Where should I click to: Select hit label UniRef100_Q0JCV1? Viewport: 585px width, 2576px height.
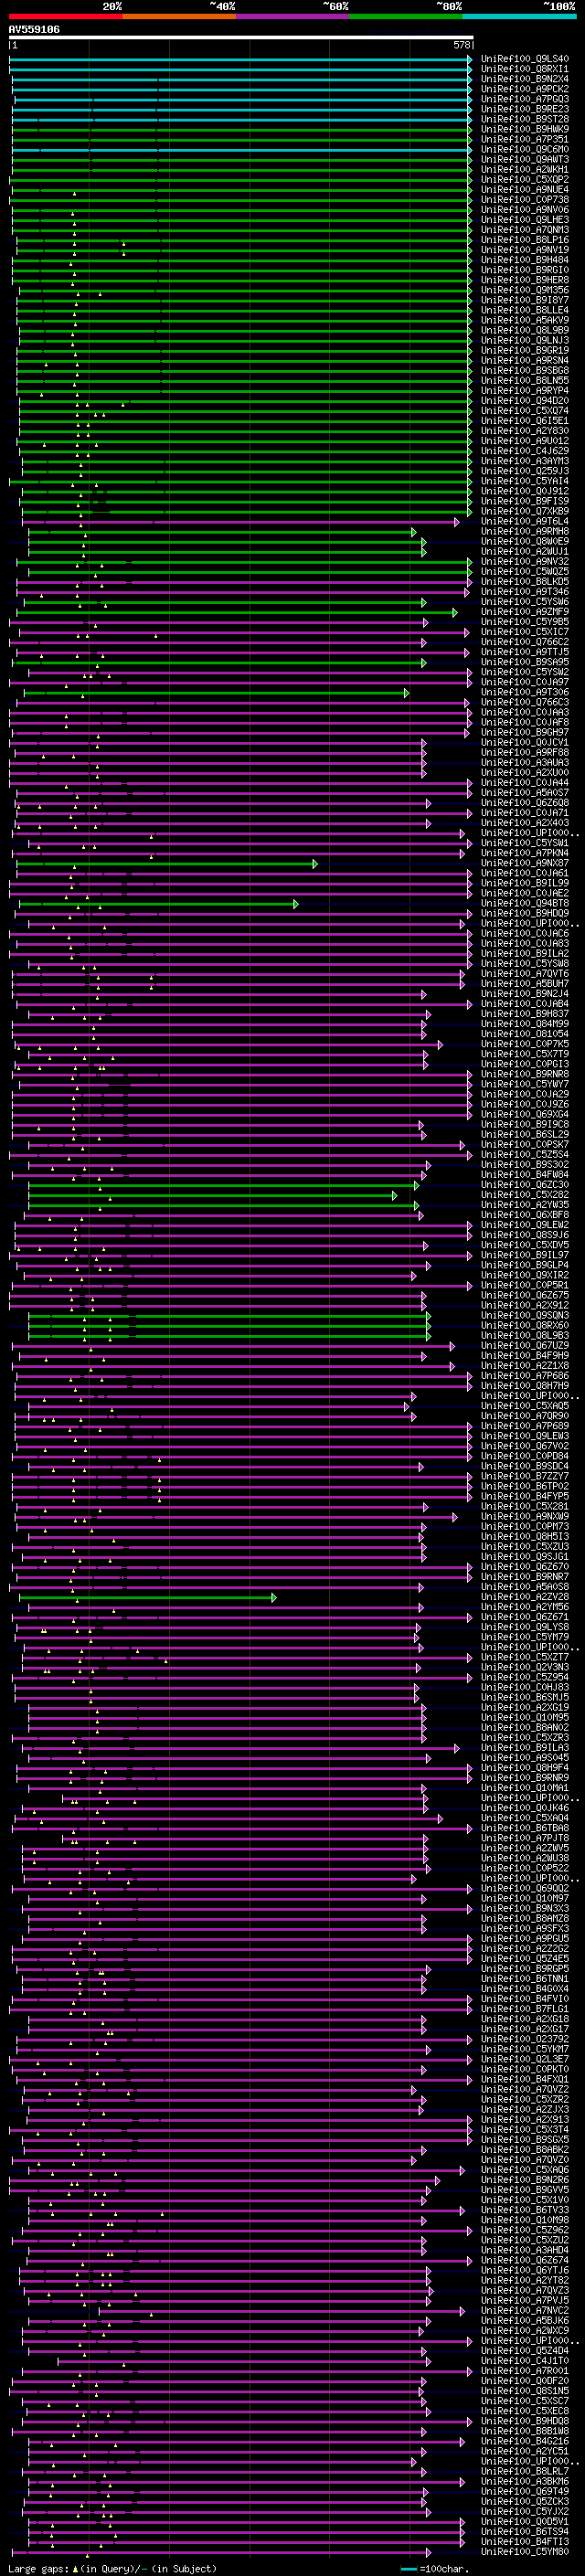525,742
